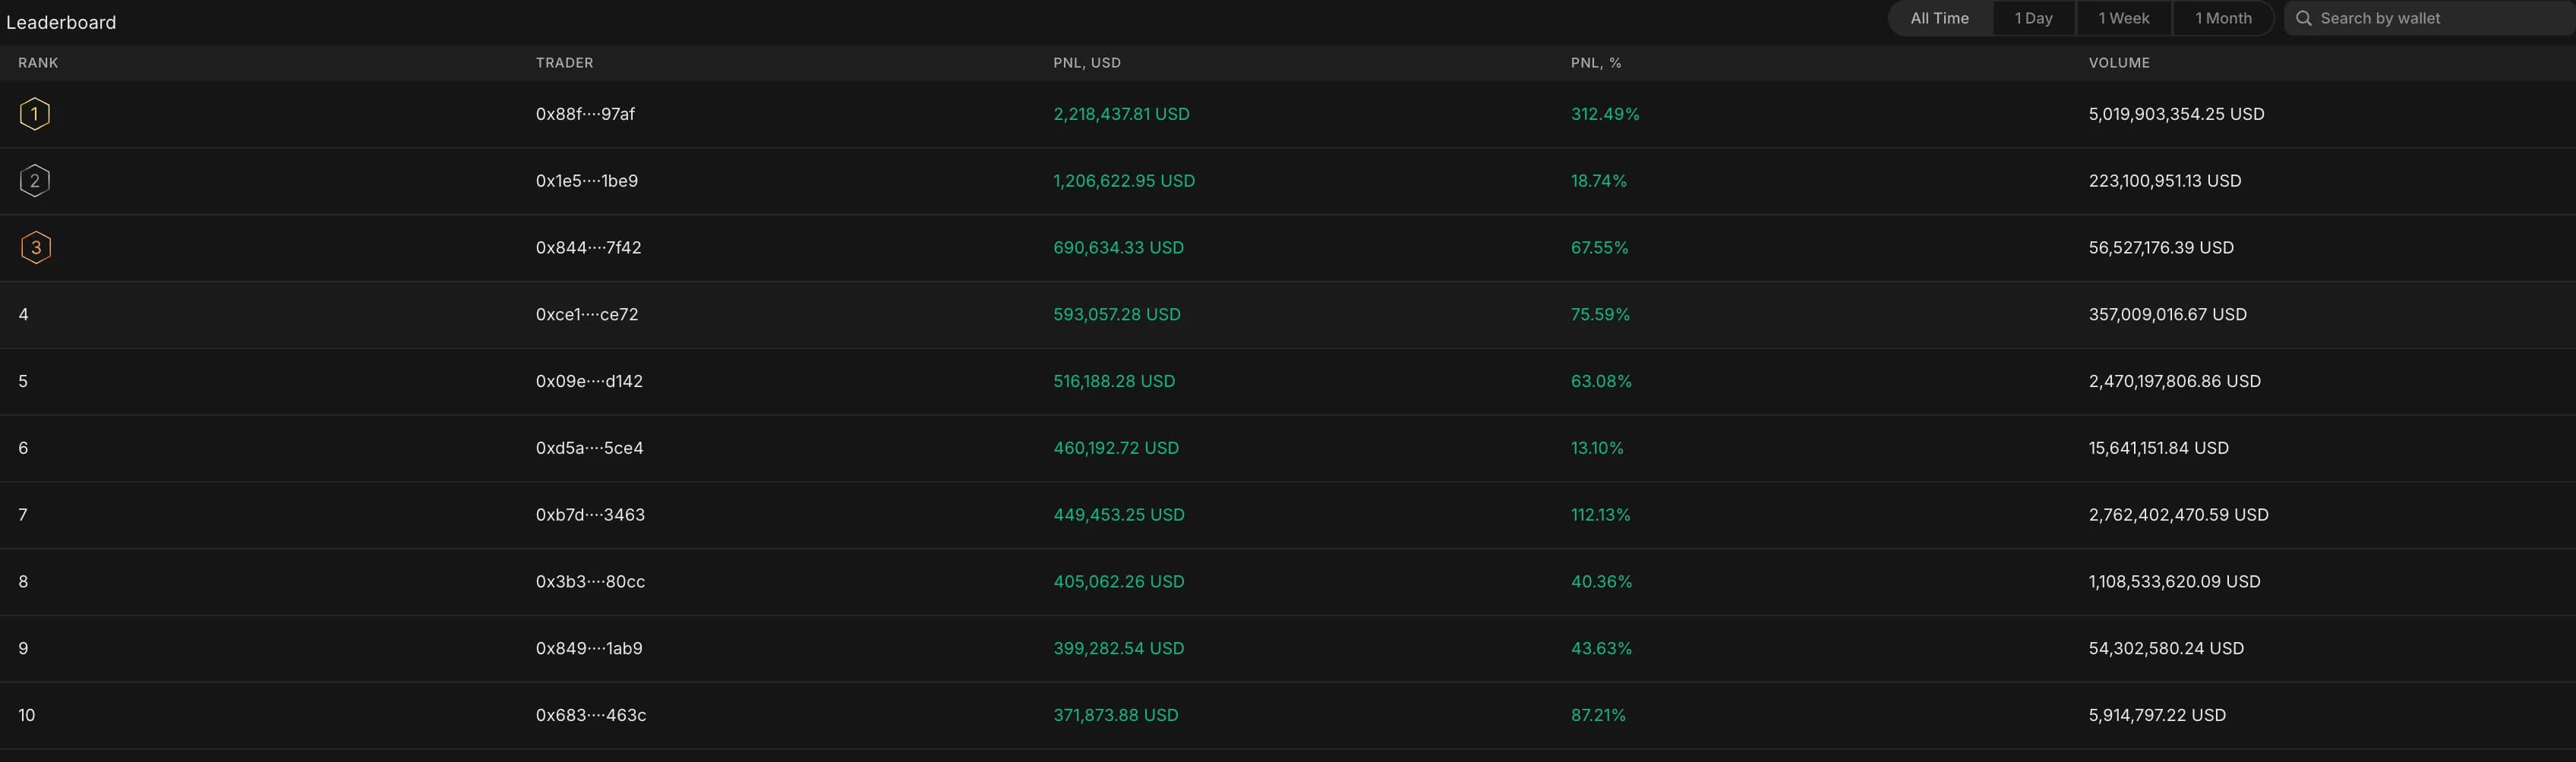Image resolution: width=2576 pixels, height=762 pixels.
Task: Click trader 0xd5a…5ce4 wallet address
Action: click(x=589, y=448)
